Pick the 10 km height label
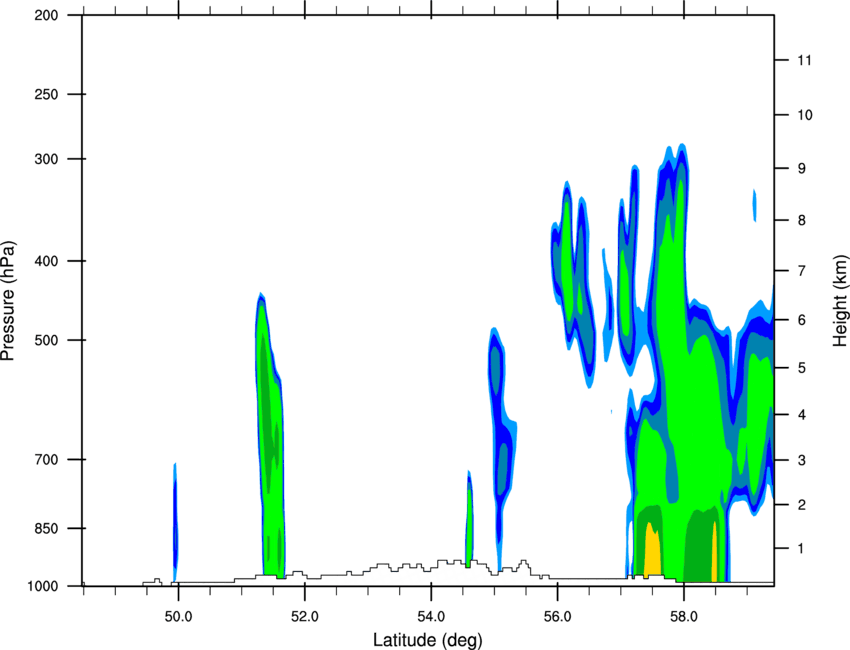850x650 pixels. (805, 115)
